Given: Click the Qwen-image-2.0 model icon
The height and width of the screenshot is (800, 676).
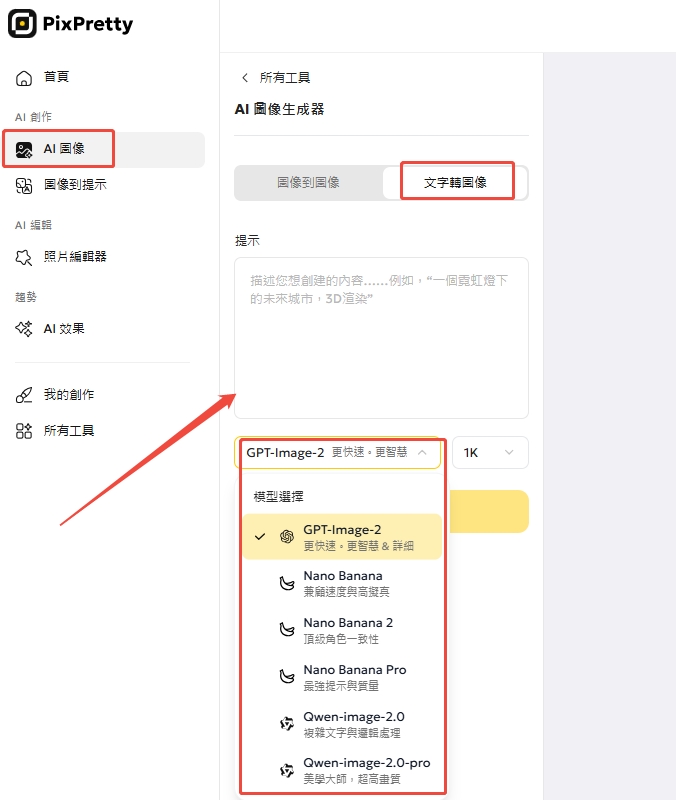Looking at the screenshot, I should (x=287, y=723).
